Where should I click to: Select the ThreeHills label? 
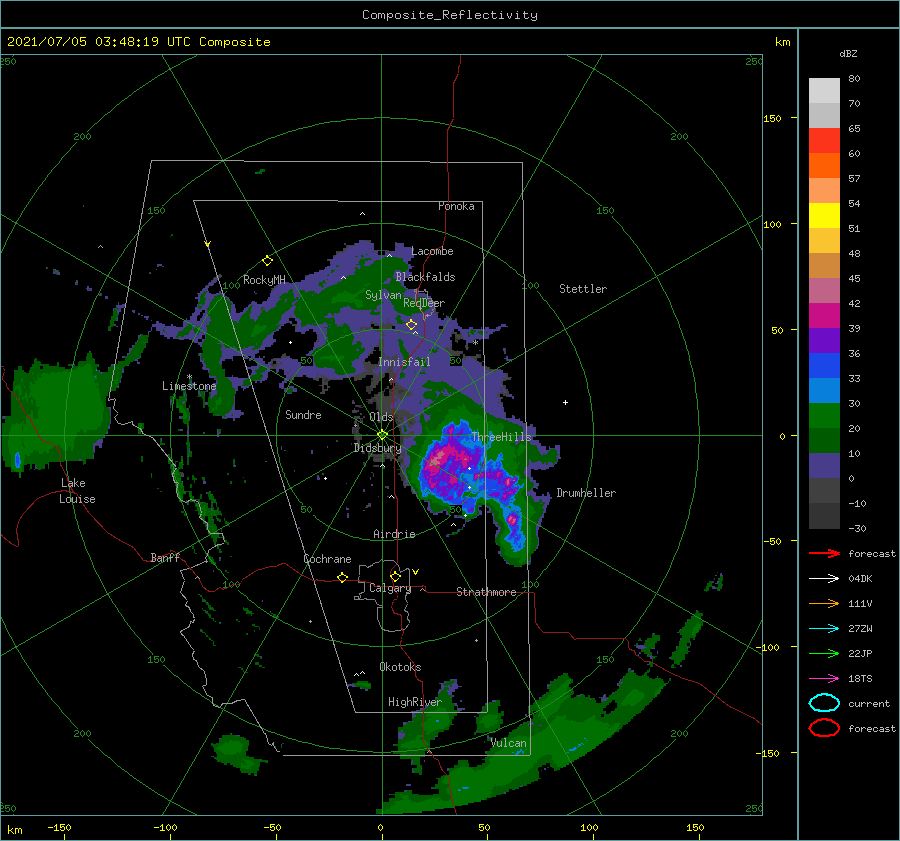click(502, 437)
